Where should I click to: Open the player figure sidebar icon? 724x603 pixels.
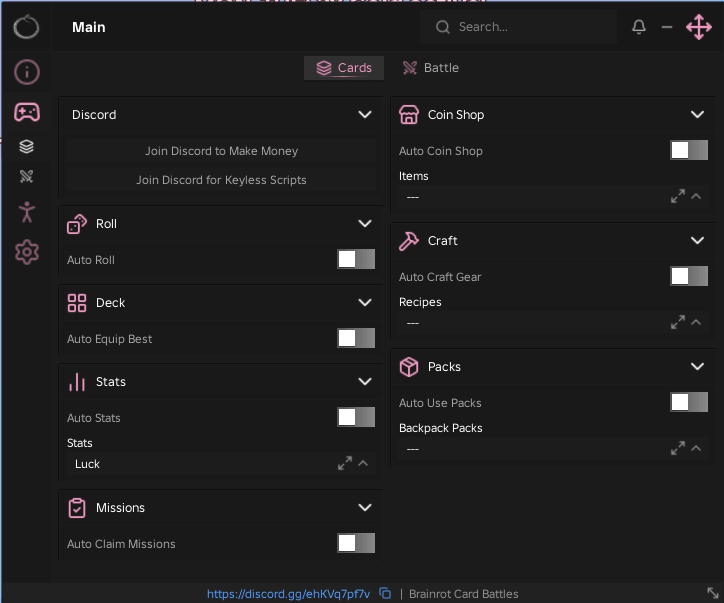(x=27, y=212)
